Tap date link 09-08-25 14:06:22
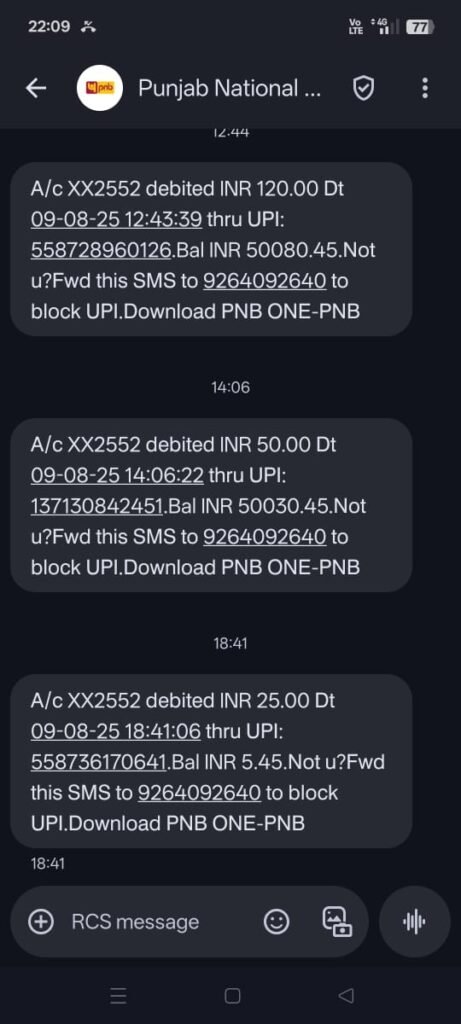Viewport: 461px width, 1024px height. coord(118,475)
